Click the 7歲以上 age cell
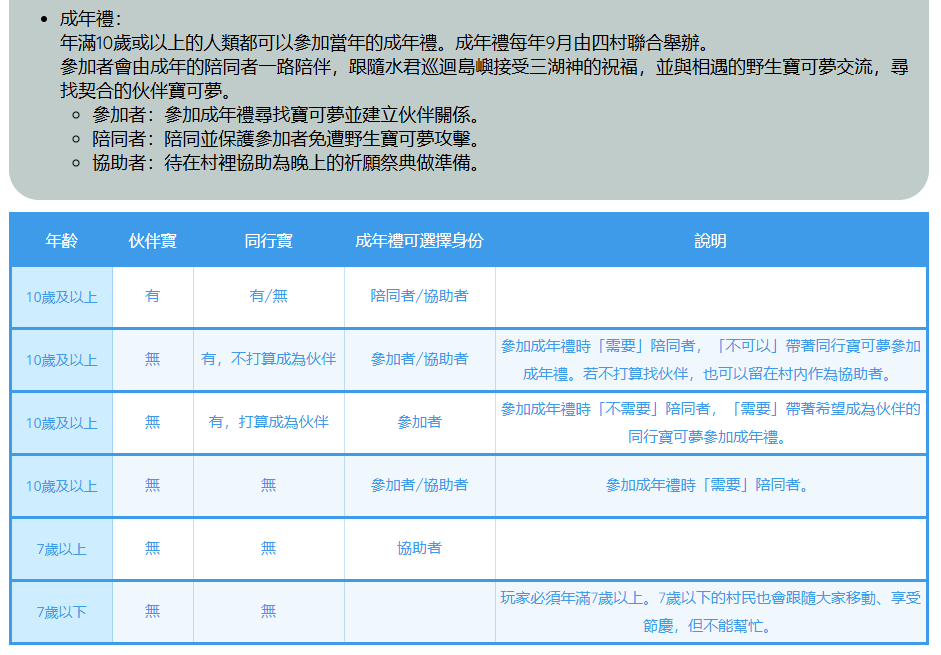The width and height of the screenshot is (941, 655). (61, 548)
